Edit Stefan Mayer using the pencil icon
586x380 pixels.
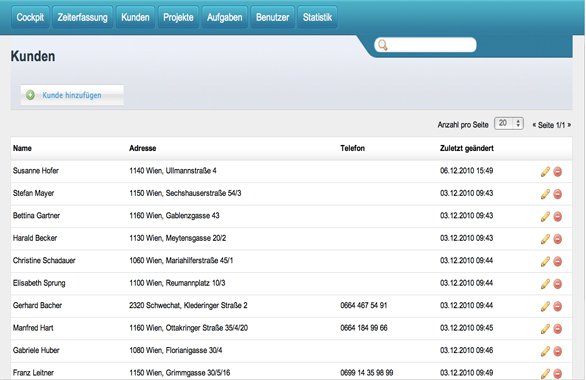tap(545, 194)
